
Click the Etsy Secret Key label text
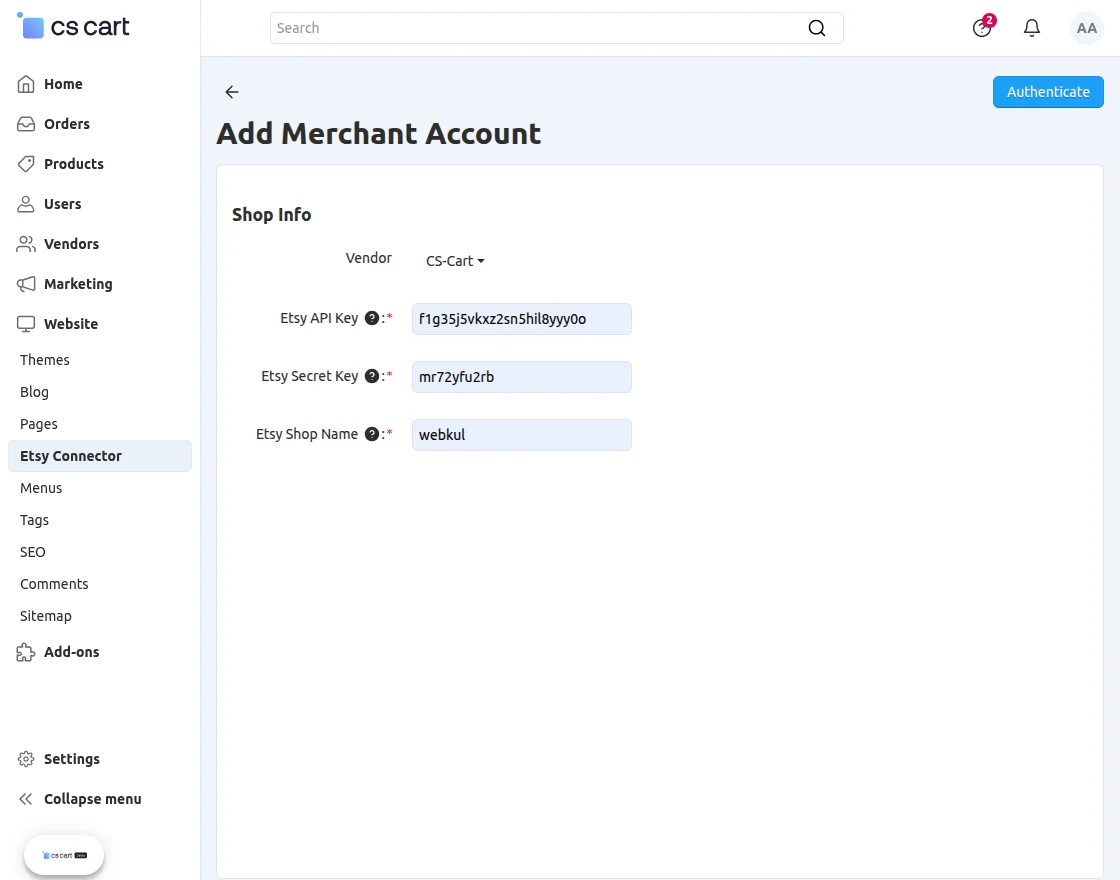(309, 376)
